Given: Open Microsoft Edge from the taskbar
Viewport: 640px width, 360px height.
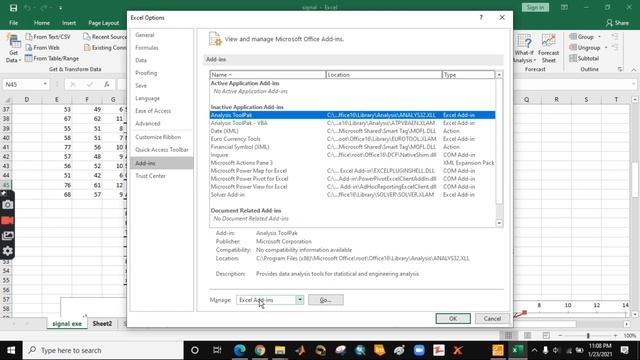Looking at the screenshot, I should tap(240, 350).
